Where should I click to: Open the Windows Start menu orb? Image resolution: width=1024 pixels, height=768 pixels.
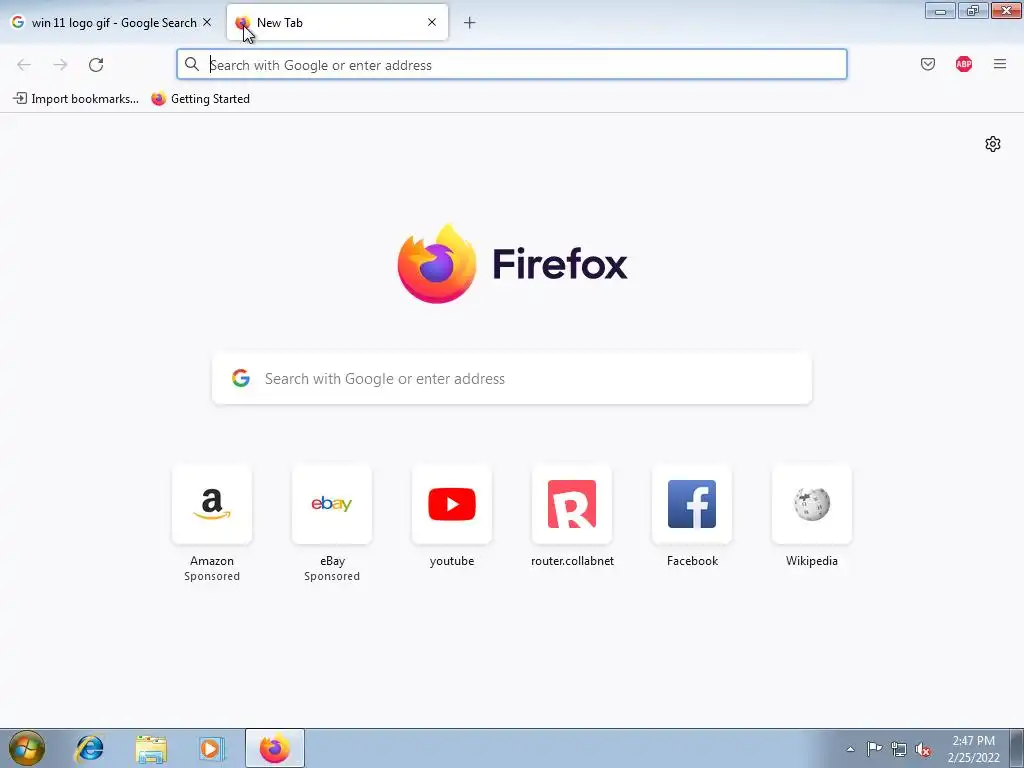[x=27, y=748]
